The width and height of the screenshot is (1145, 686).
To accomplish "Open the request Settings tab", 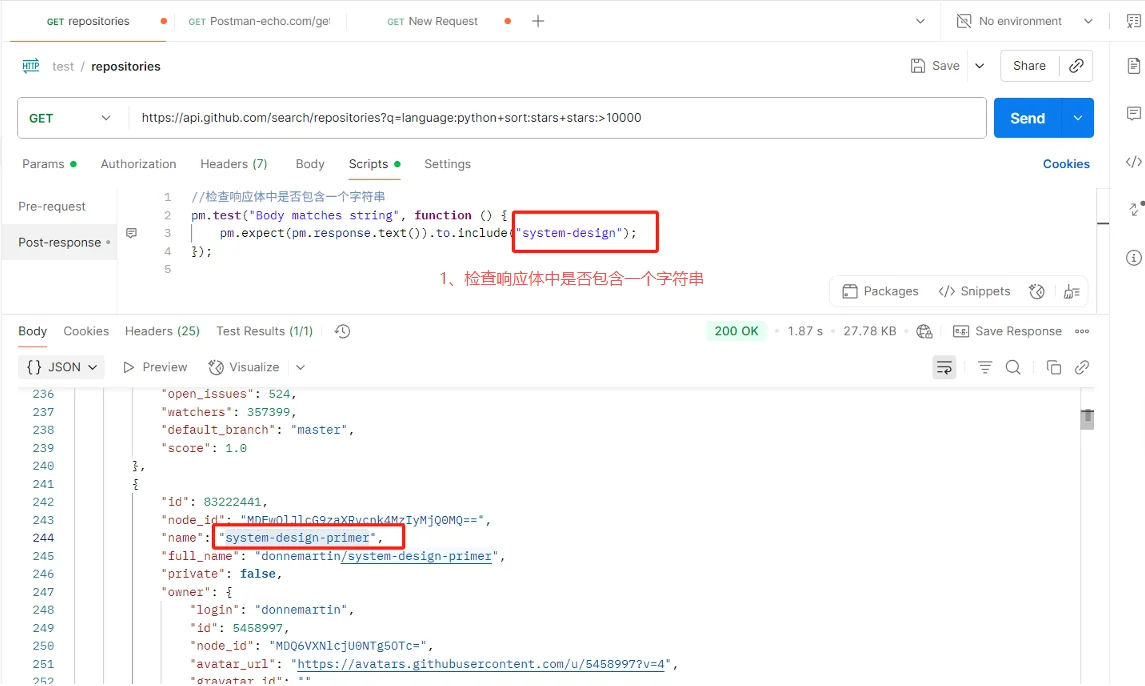I will pyautogui.click(x=447, y=164).
